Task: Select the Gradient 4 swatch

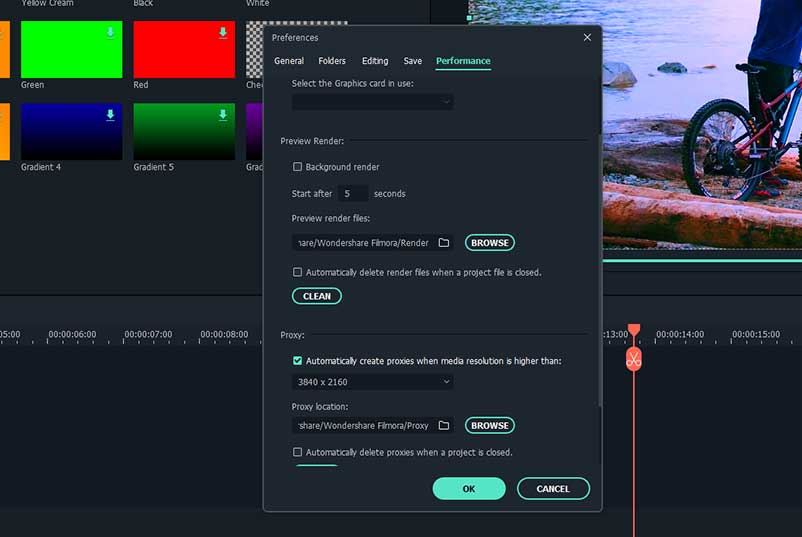Action: (x=72, y=131)
